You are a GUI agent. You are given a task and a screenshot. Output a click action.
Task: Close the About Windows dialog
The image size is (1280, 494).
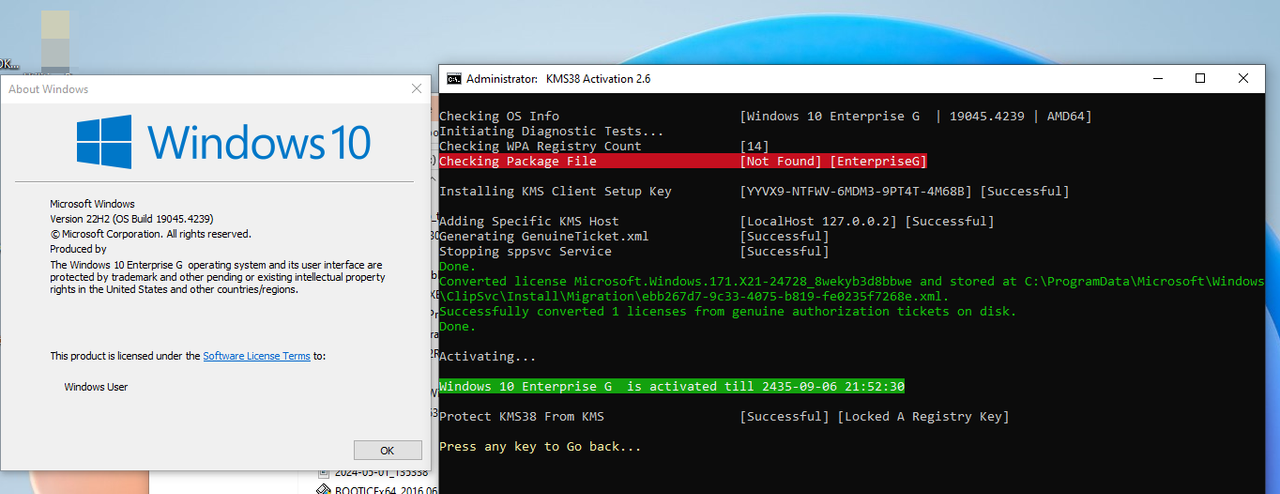point(416,88)
